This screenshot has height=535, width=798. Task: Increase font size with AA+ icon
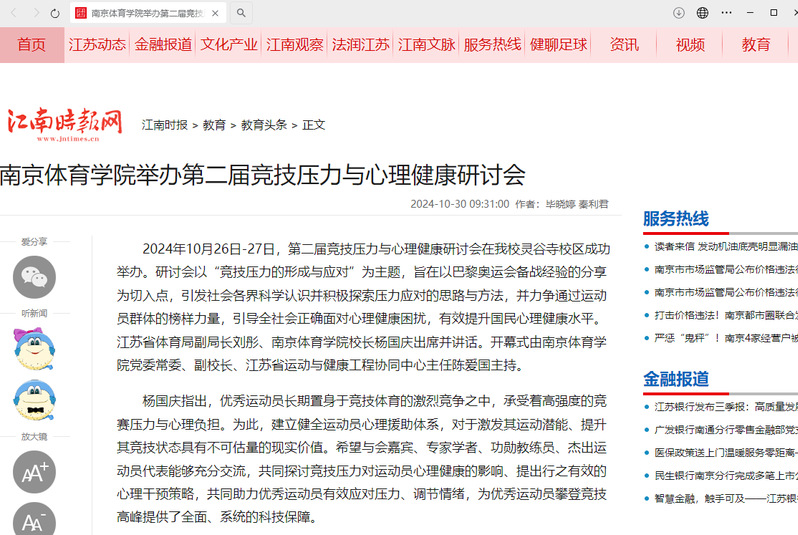pos(34,472)
